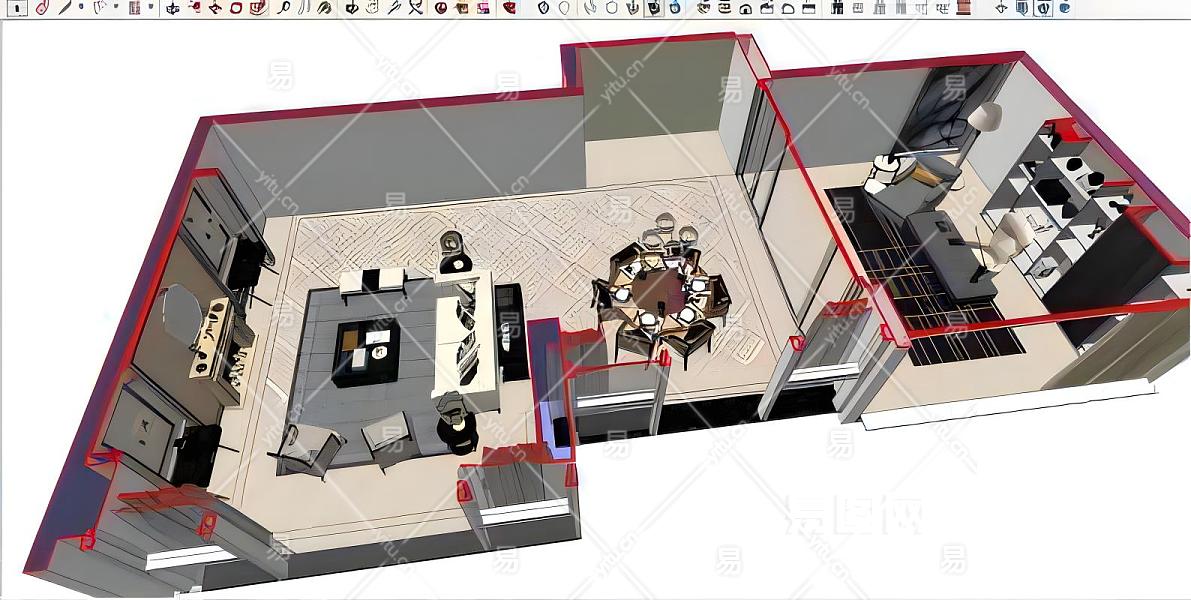Screen dimensions: 1191x600
Task: Switch to Iso view
Action: click(703, 8)
